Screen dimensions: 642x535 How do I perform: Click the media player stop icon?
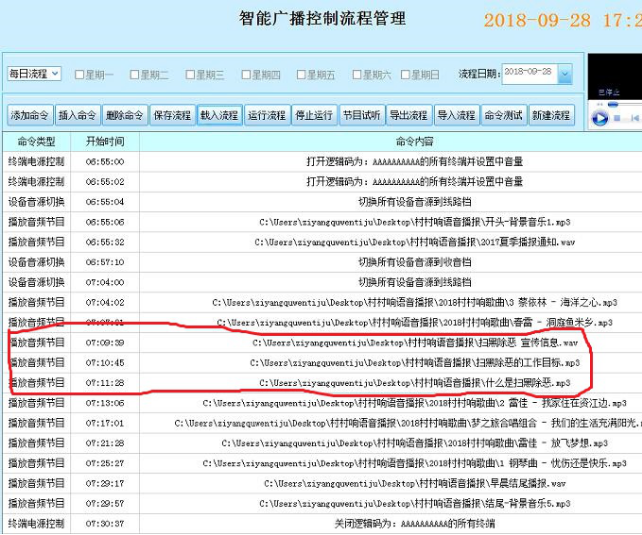[x=619, y=118]
